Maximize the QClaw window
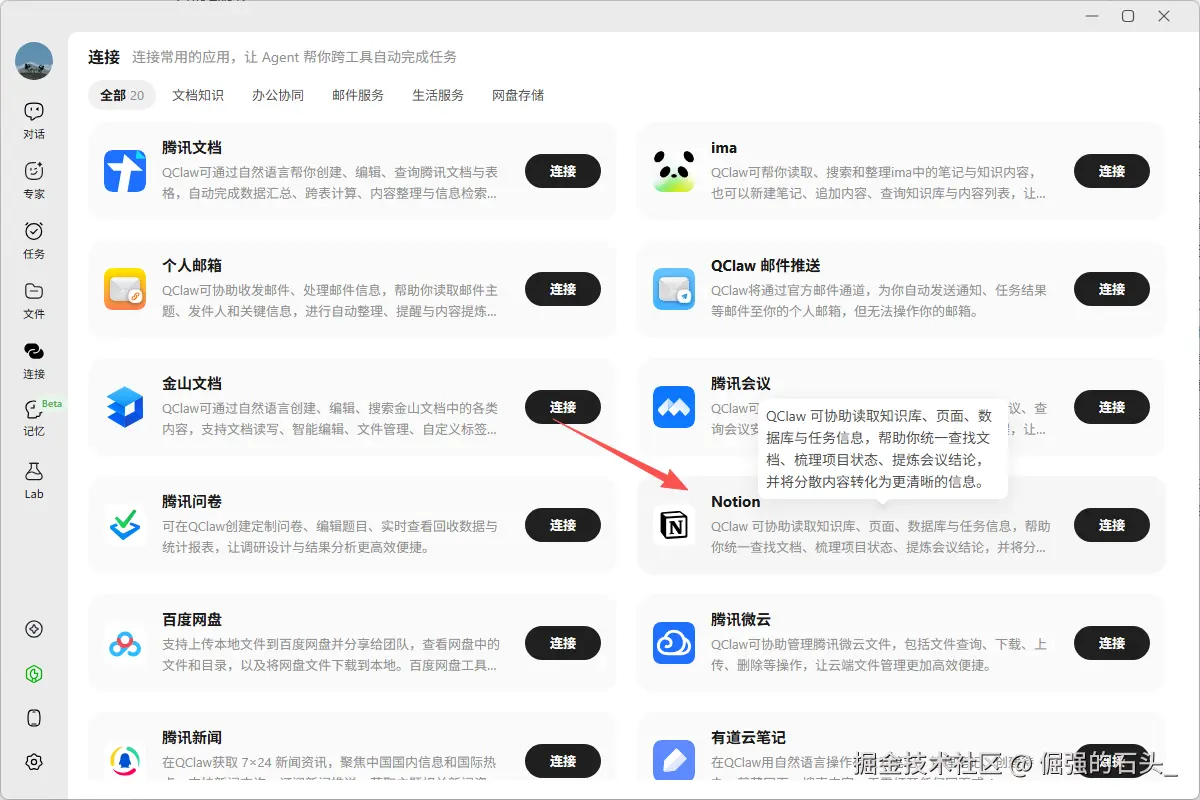 pos(1128,16)
